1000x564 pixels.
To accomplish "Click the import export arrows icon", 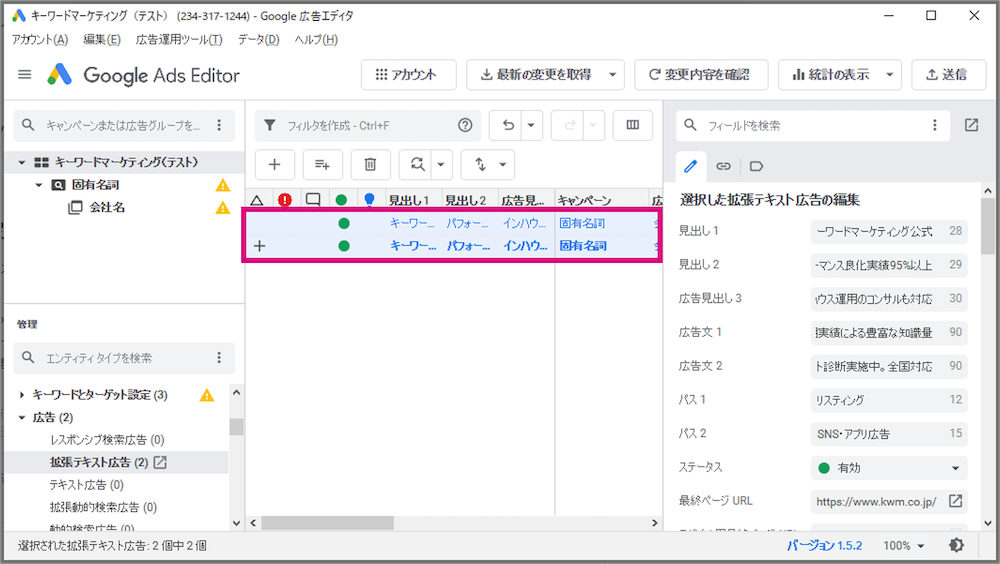I will point(480,165).
